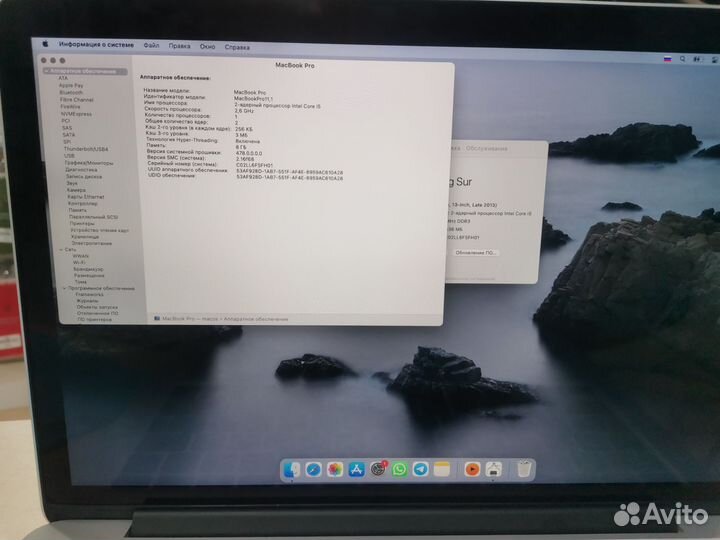Viewport: 720px width, 540px height.
Task: Select ATA in the sidebar
Action: pyautogui.click(x=63, y=78)
